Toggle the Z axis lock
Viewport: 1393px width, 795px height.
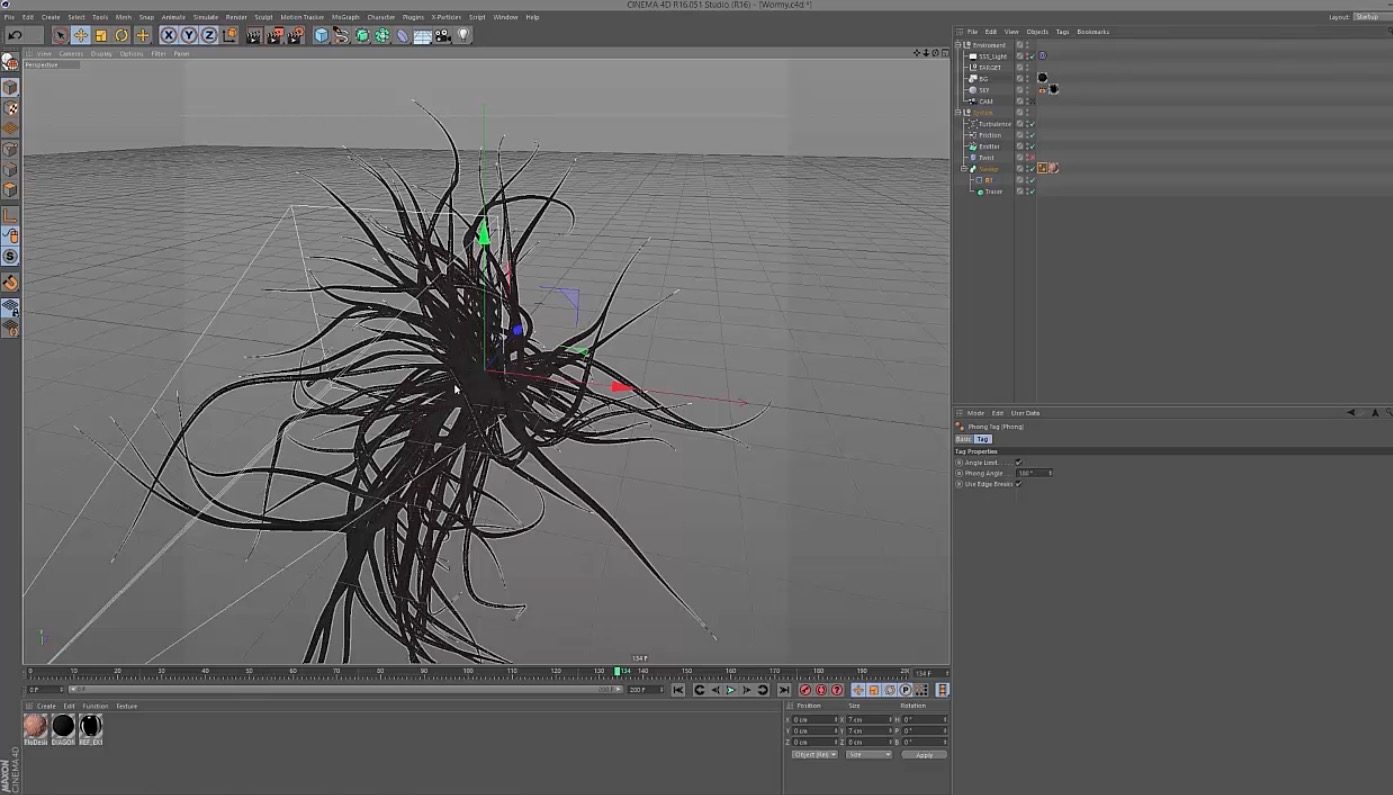tap(209, 35)
